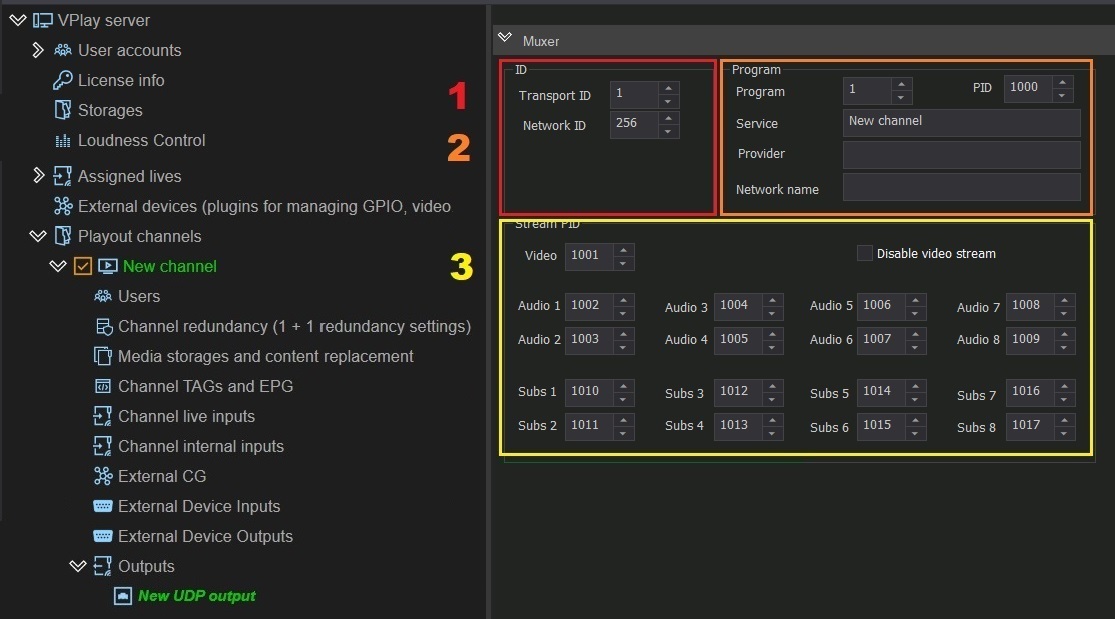Increase Audio 5 PID with up arrow

916,300
